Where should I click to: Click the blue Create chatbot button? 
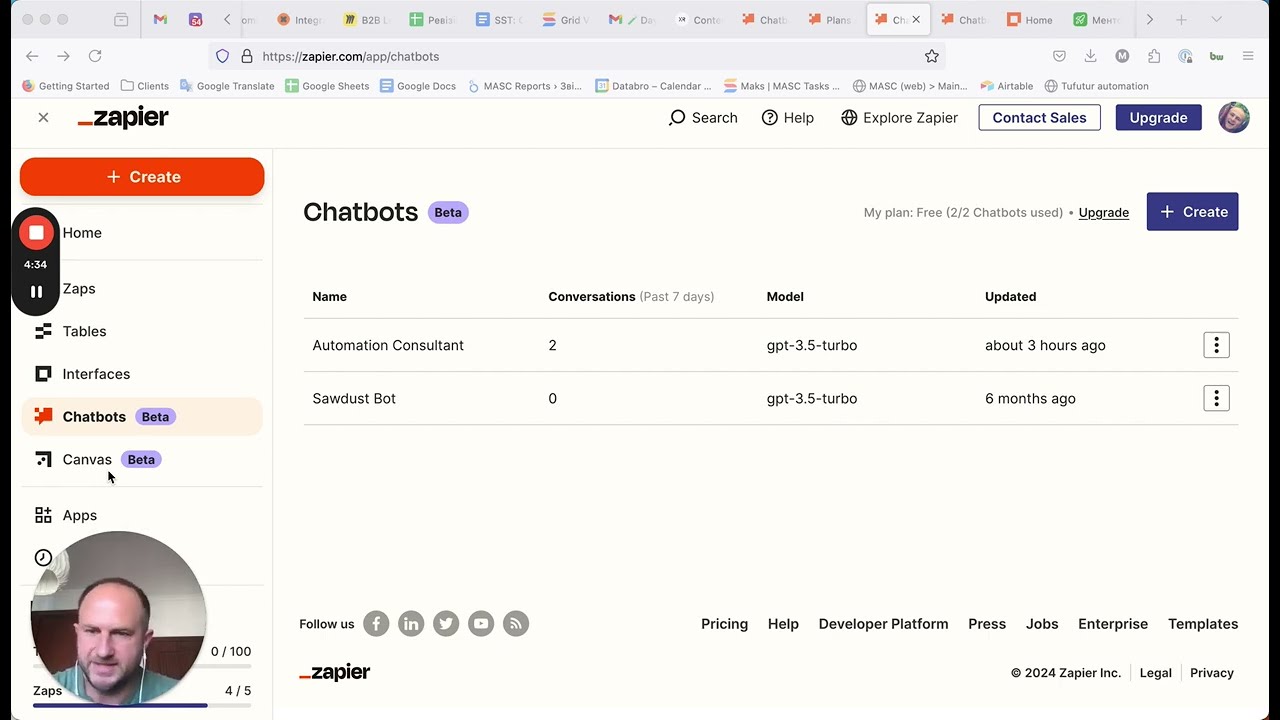point(1192,212)
